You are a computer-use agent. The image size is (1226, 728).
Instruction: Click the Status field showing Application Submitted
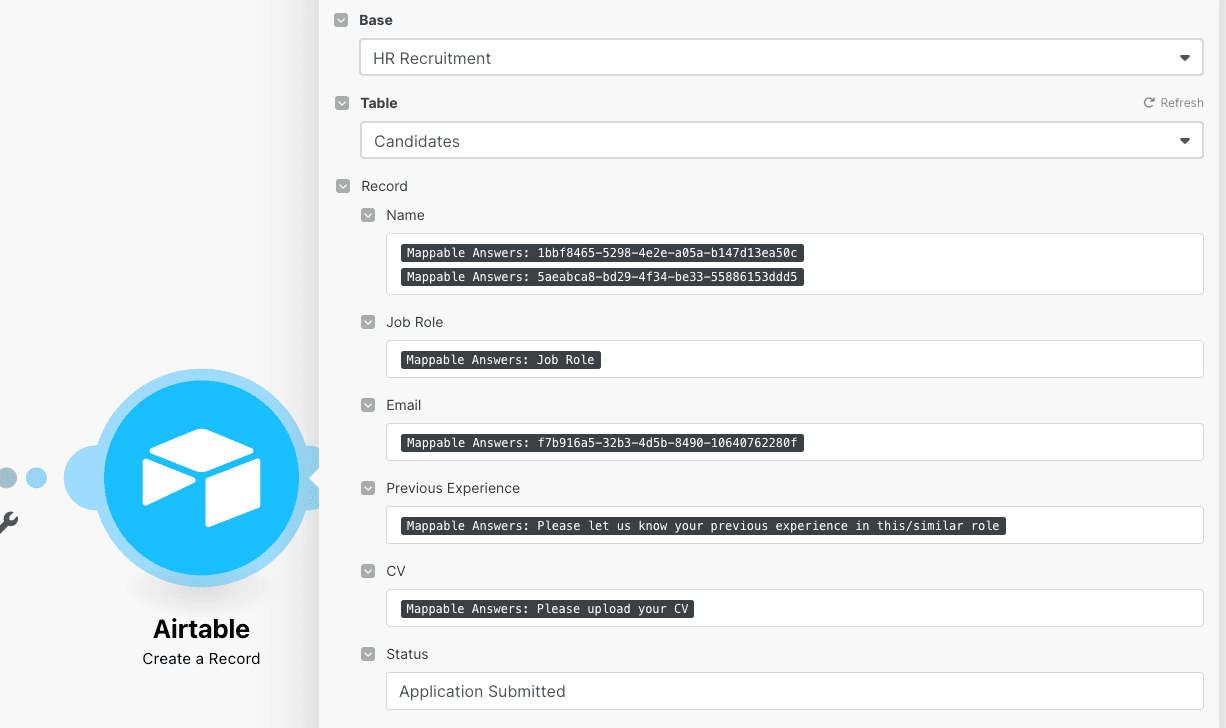[795, 691]
